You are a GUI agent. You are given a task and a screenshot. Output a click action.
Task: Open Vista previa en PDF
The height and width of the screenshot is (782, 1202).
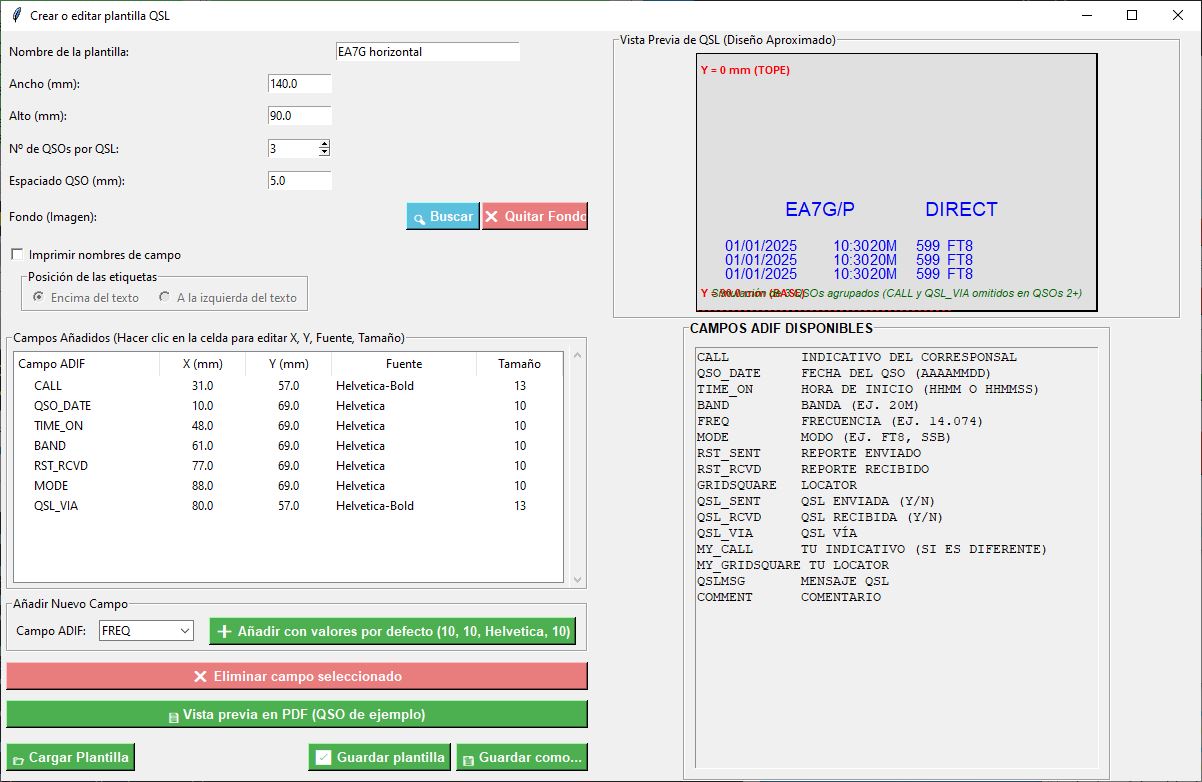coord(296,714)
